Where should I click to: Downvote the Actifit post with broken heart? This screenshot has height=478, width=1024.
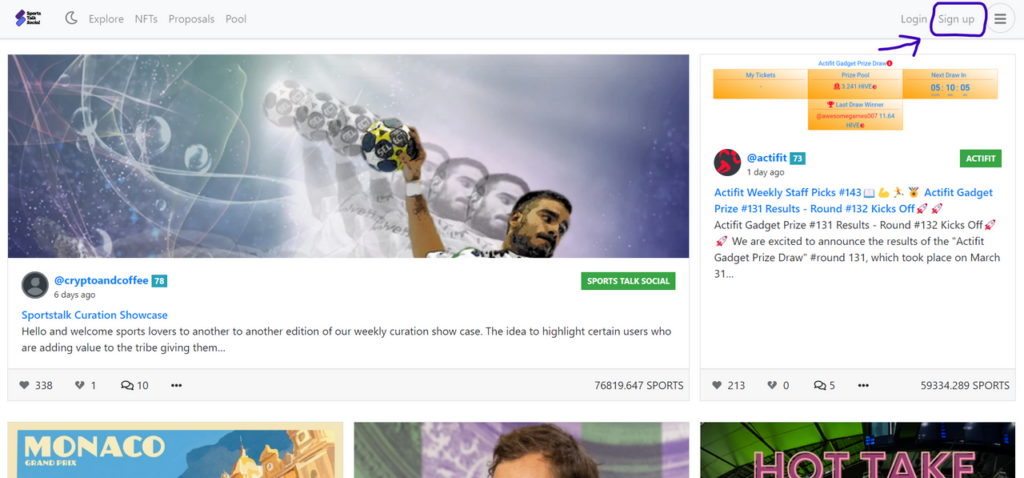tap(772, 385)
